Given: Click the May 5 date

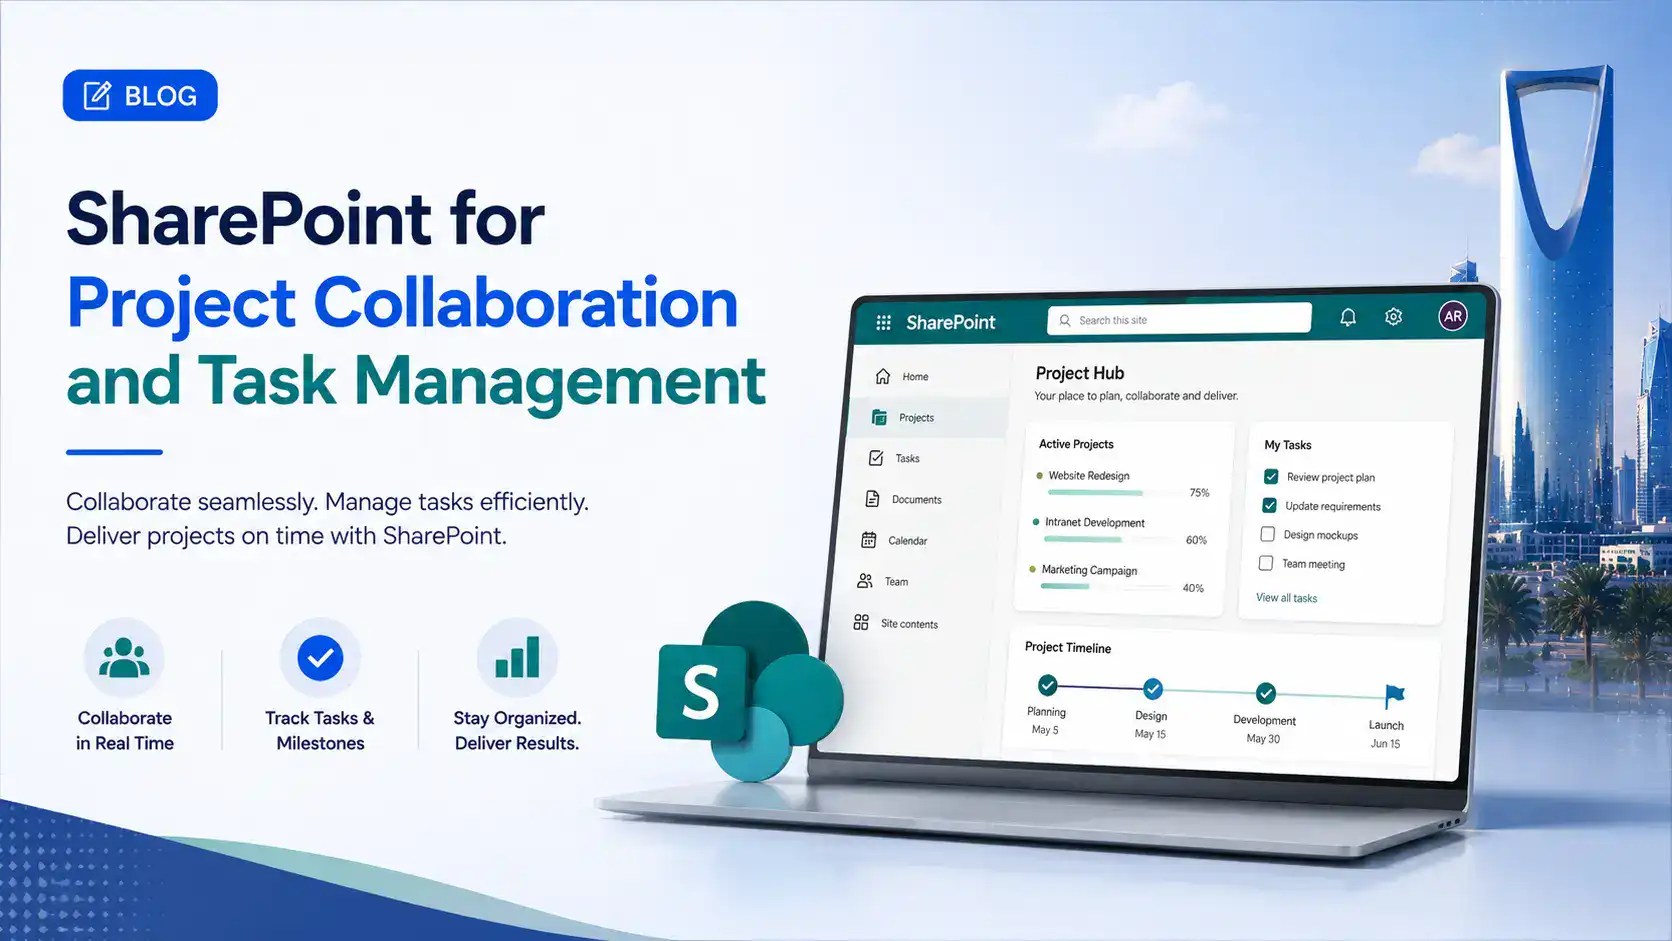Looking at the screenshot, I should 1045,730.
